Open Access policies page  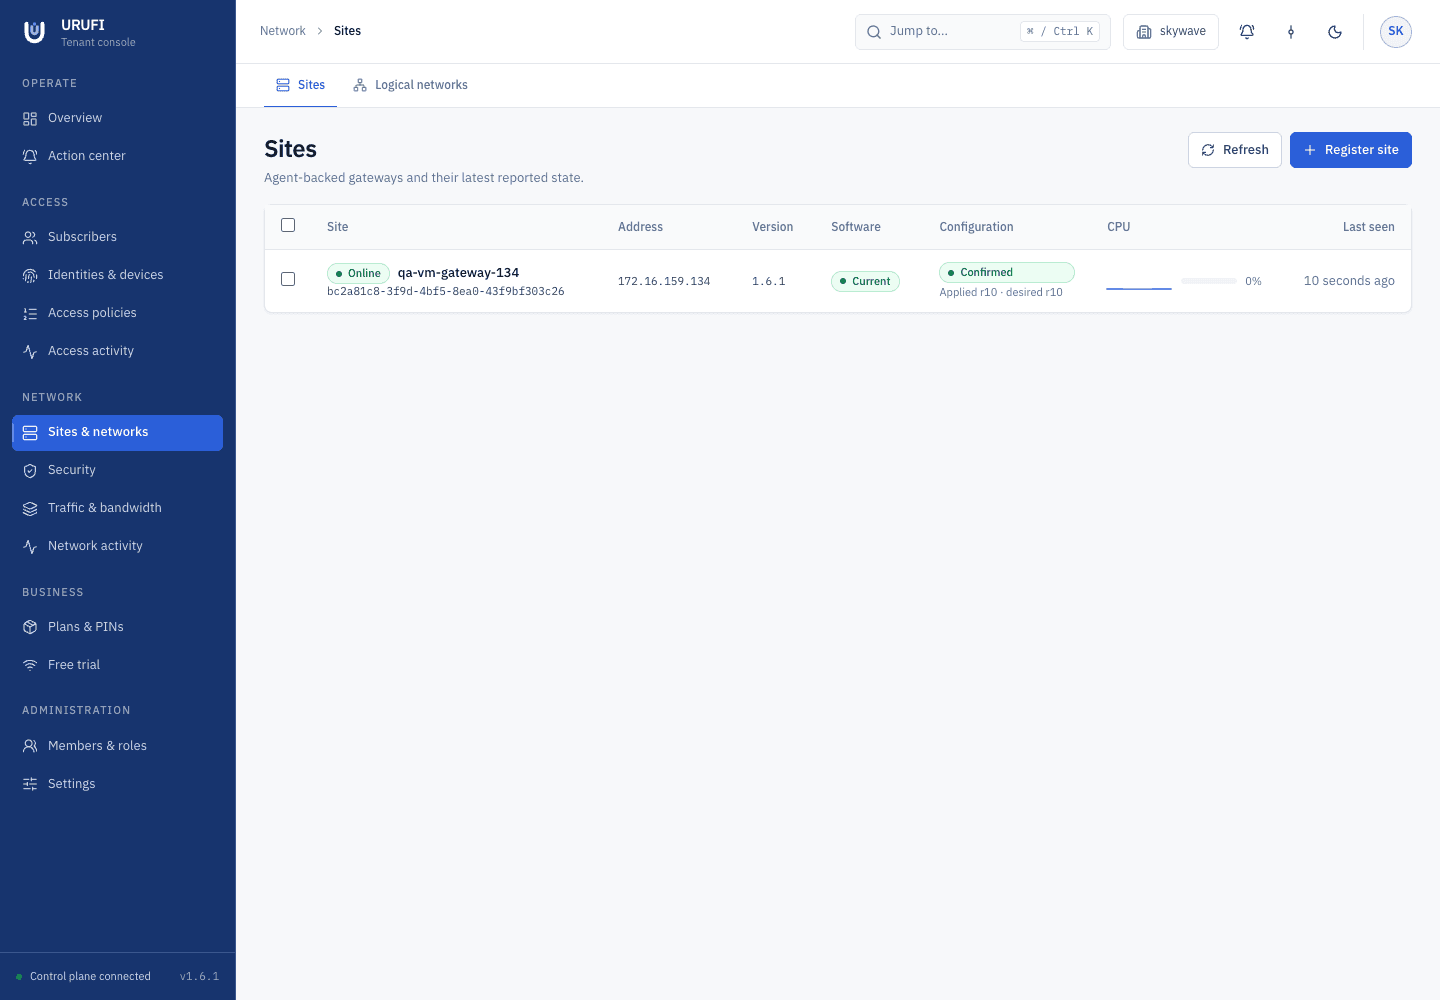pos(117,313)
